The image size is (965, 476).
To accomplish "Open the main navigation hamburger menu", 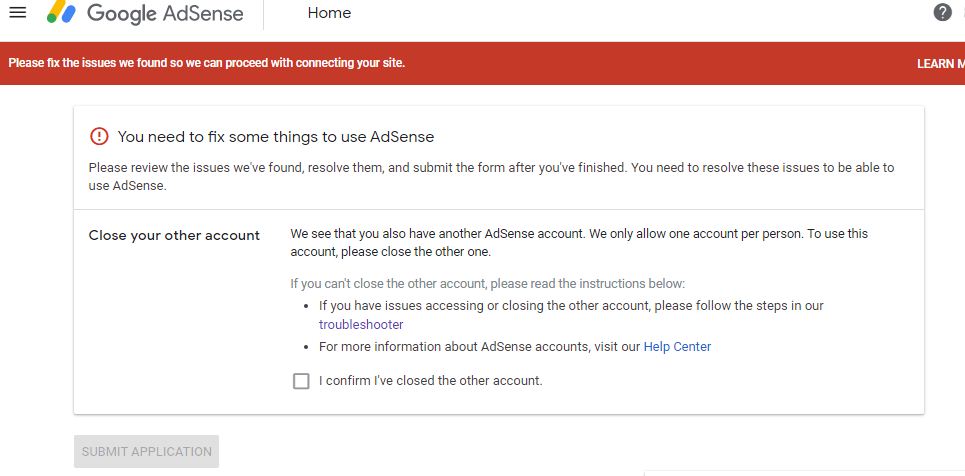I will [17, 13].
